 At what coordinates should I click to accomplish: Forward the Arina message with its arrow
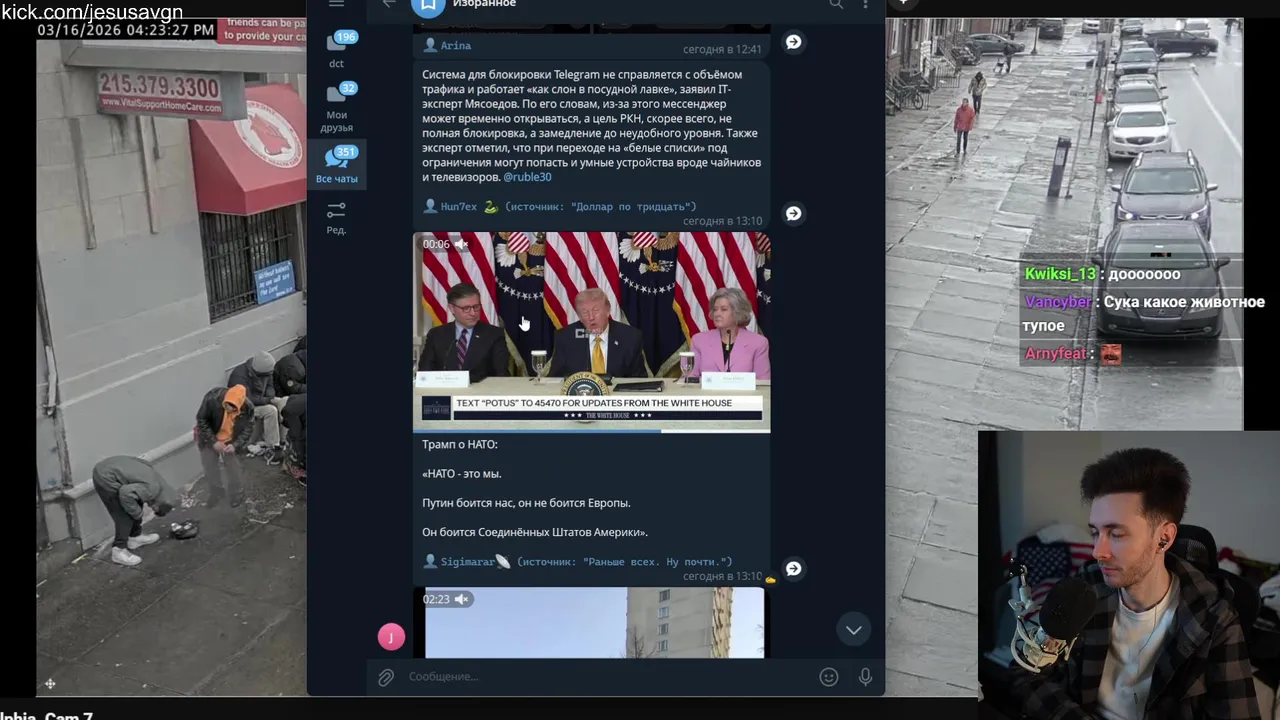click(793, 42)
